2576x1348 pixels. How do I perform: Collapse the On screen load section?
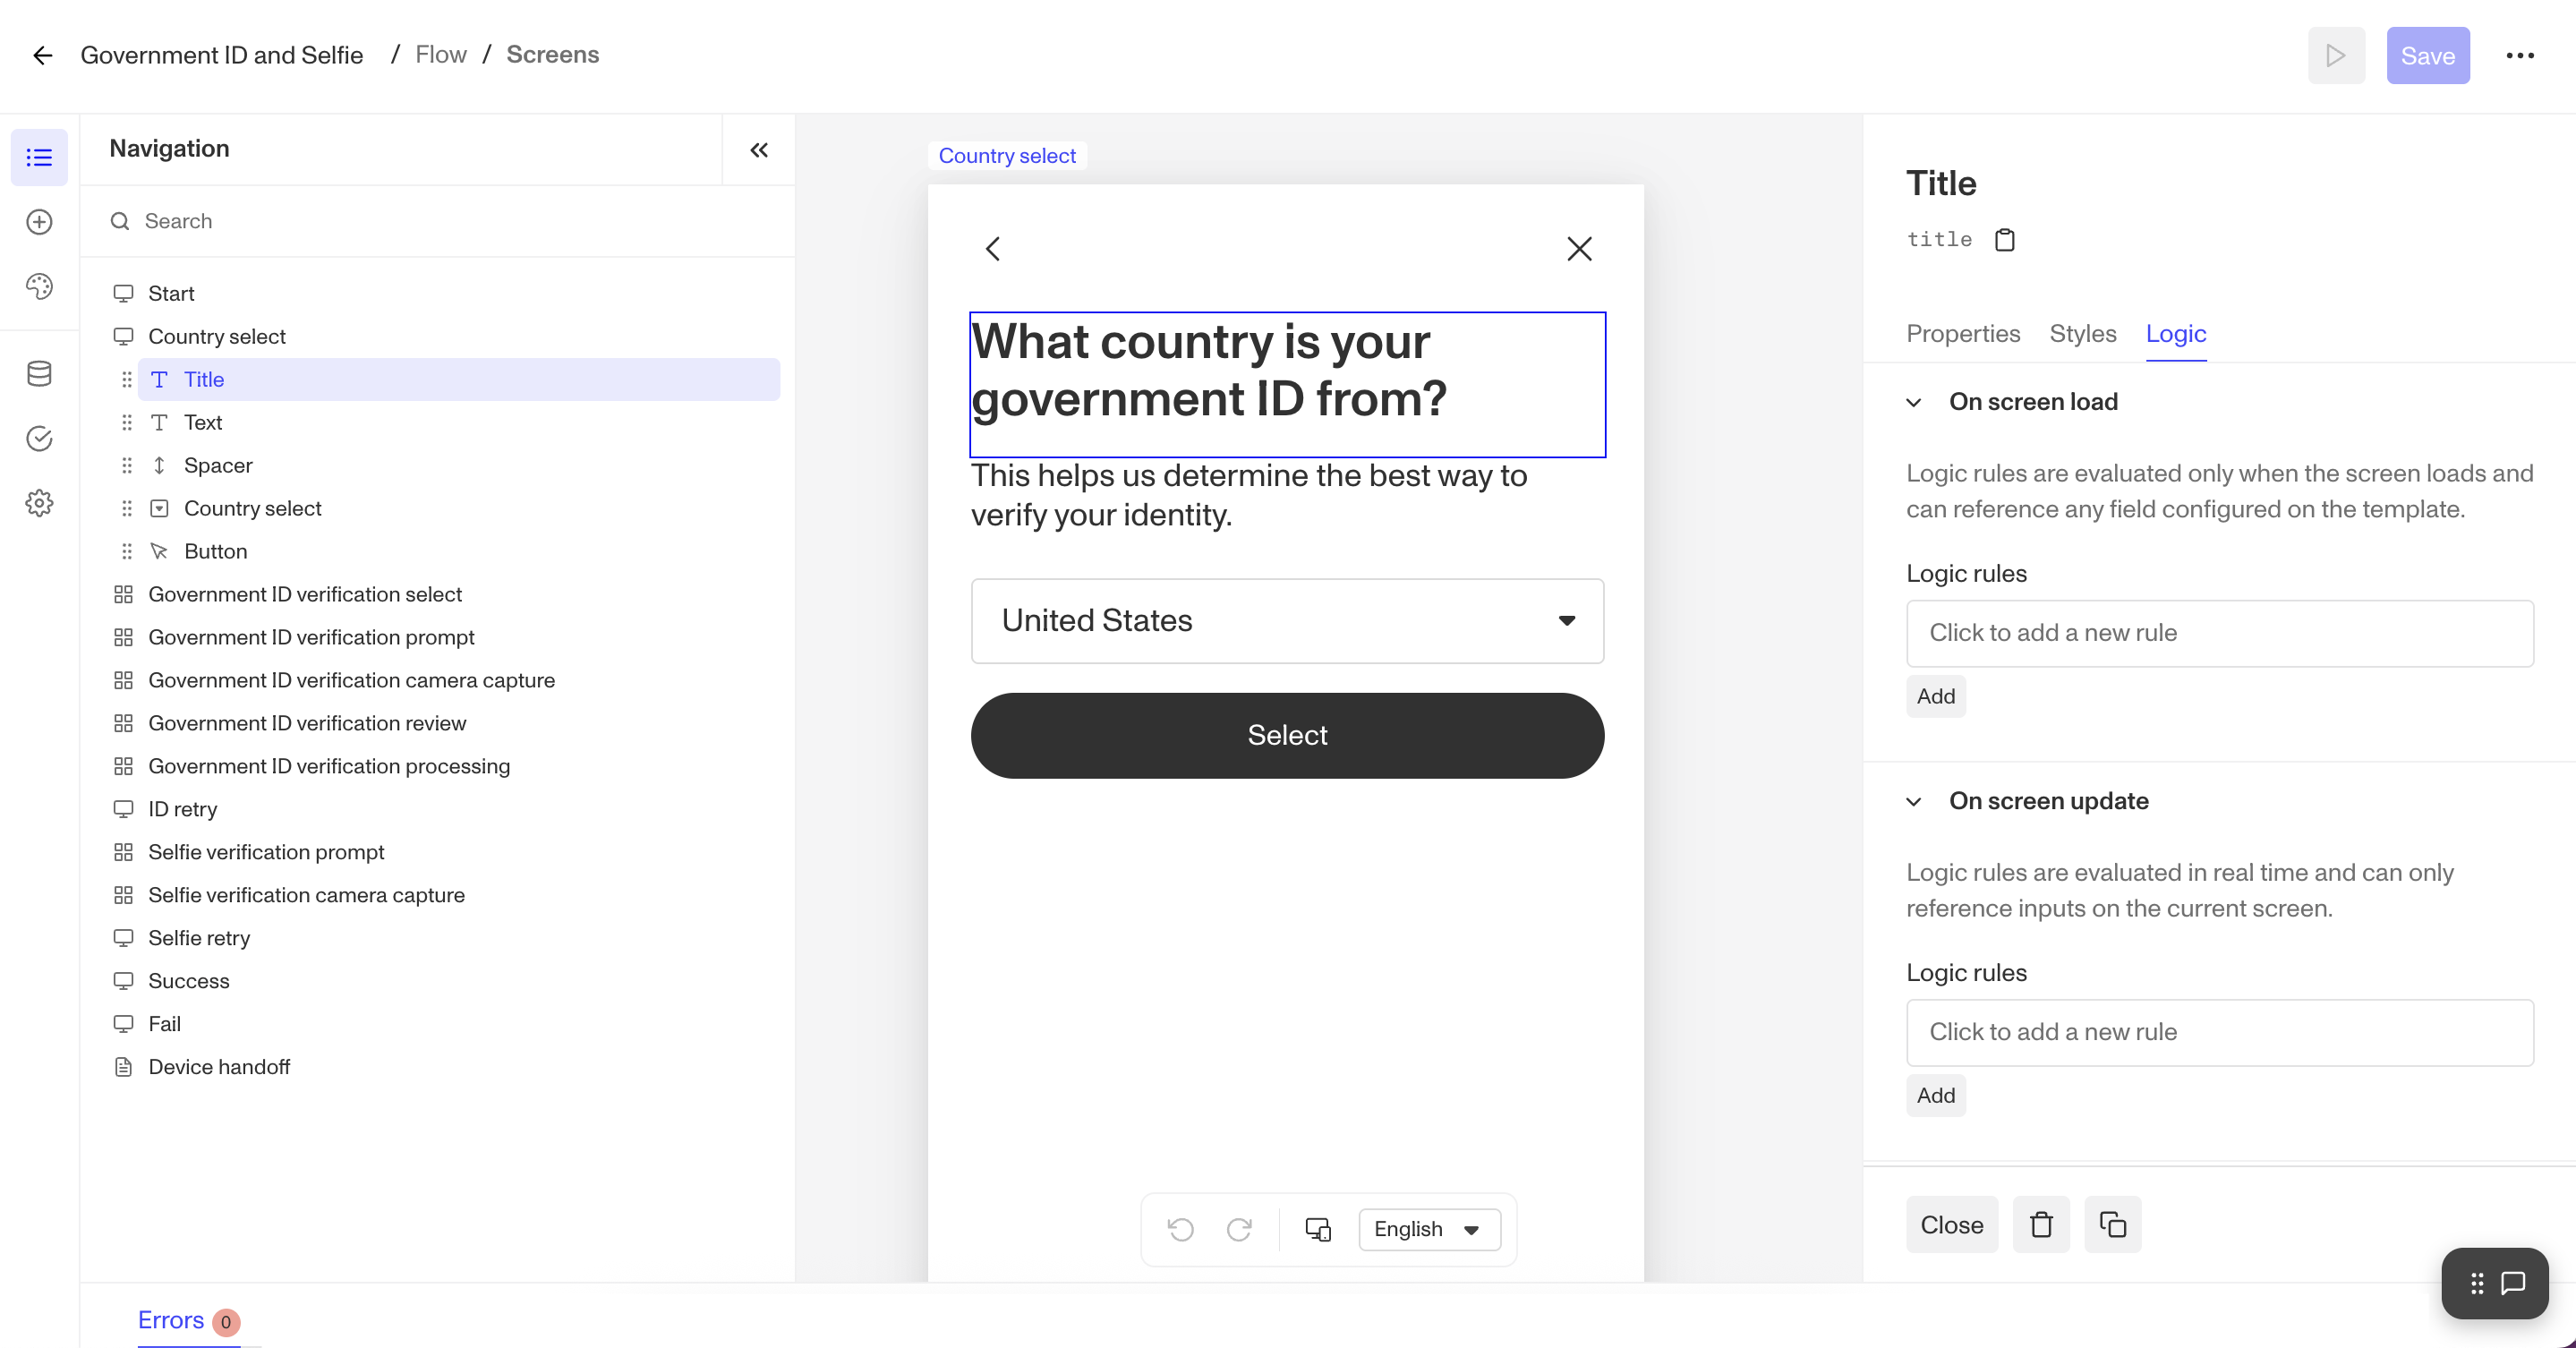click(x=1914, y=403)
